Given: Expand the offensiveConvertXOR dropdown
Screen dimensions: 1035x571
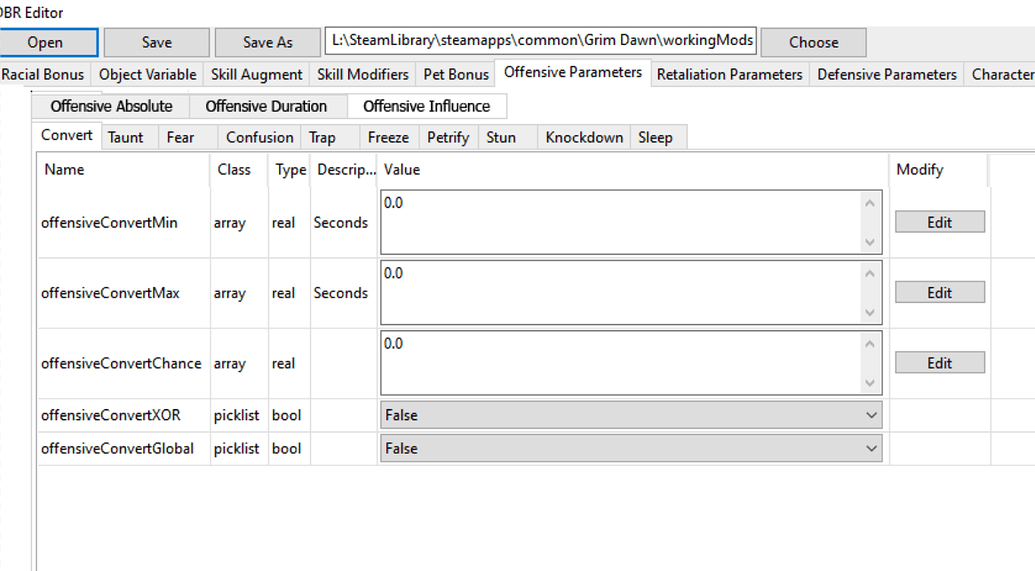Looking at the screenshot, I should (x=631, y=415).
